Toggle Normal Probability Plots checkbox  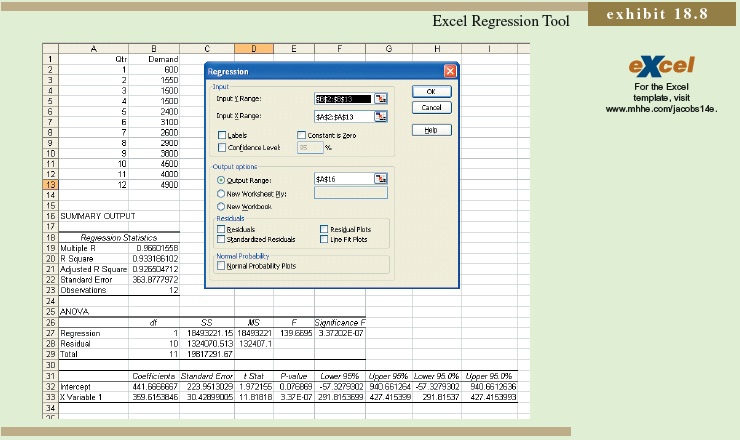[x=222, y=266]
